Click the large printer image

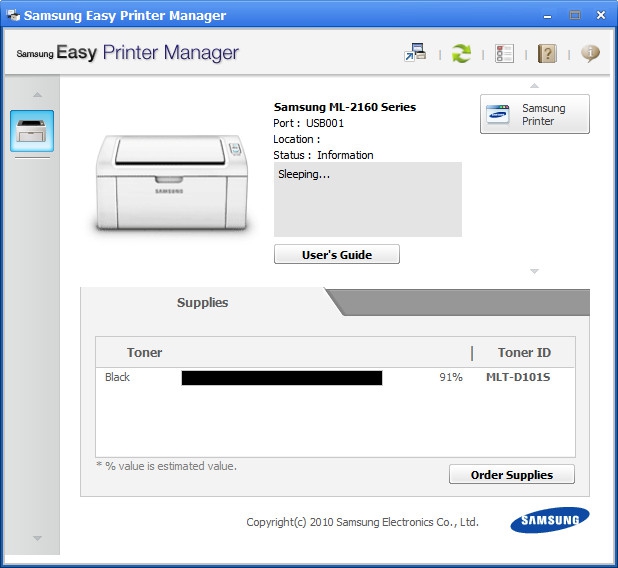pyautogui.click(x=172, y=182)
